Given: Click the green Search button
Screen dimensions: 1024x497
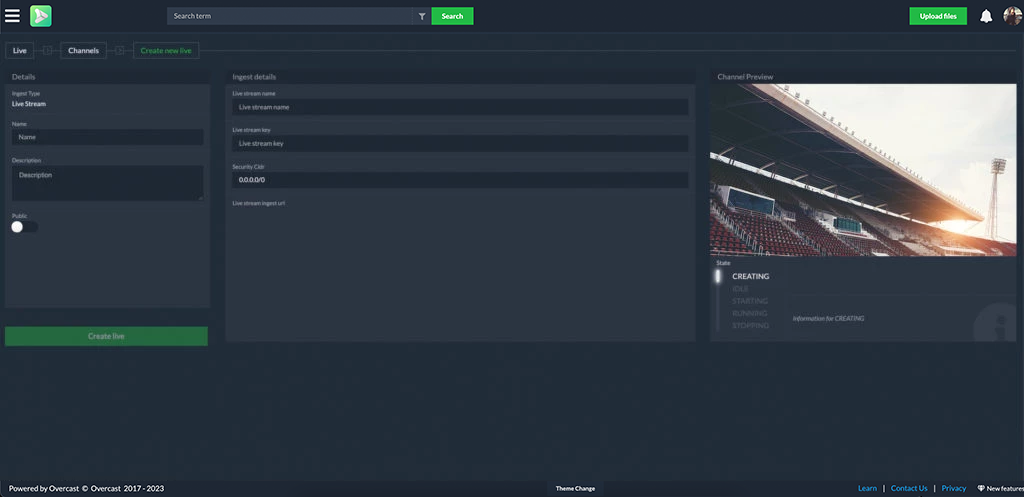Looking at the screenshot, I should [x=452, y=16].
